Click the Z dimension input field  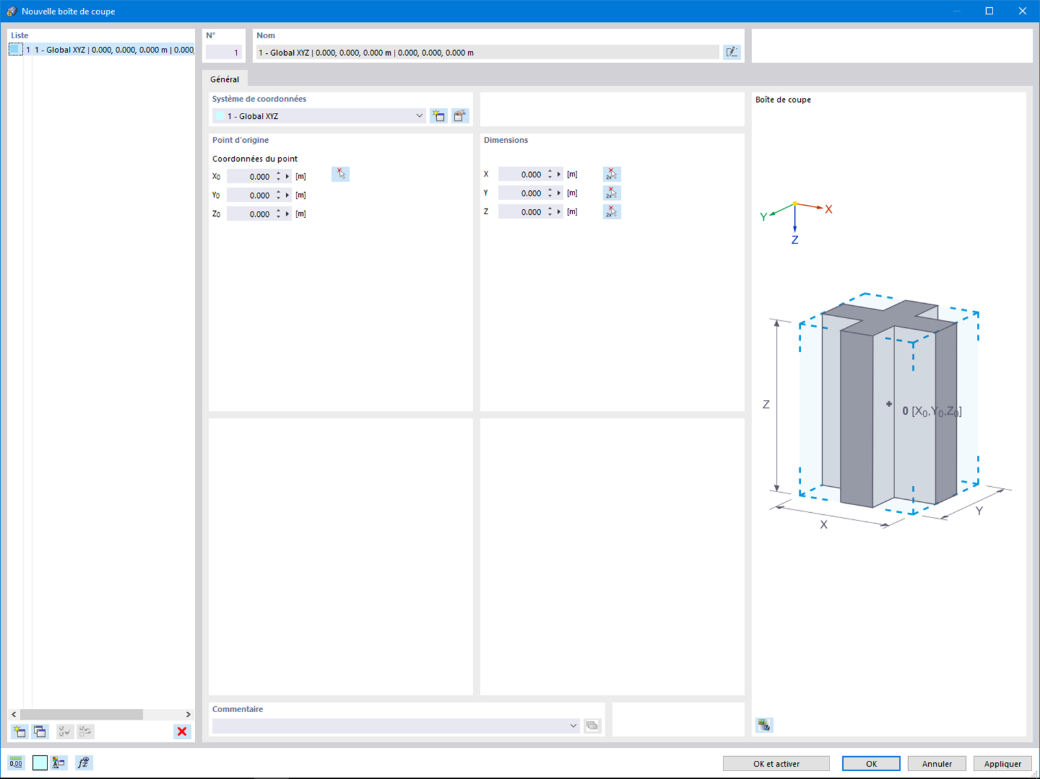[x=522, y=212]
